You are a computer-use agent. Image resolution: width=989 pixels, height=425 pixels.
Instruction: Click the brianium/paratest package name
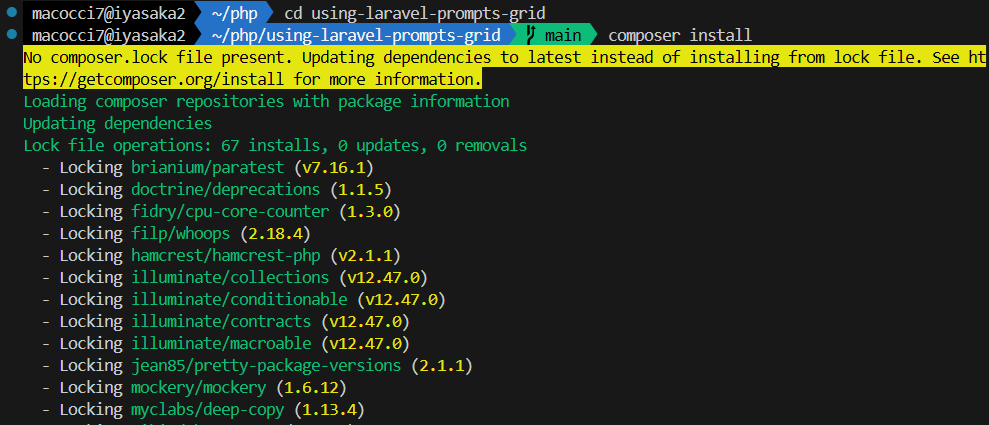208,167
